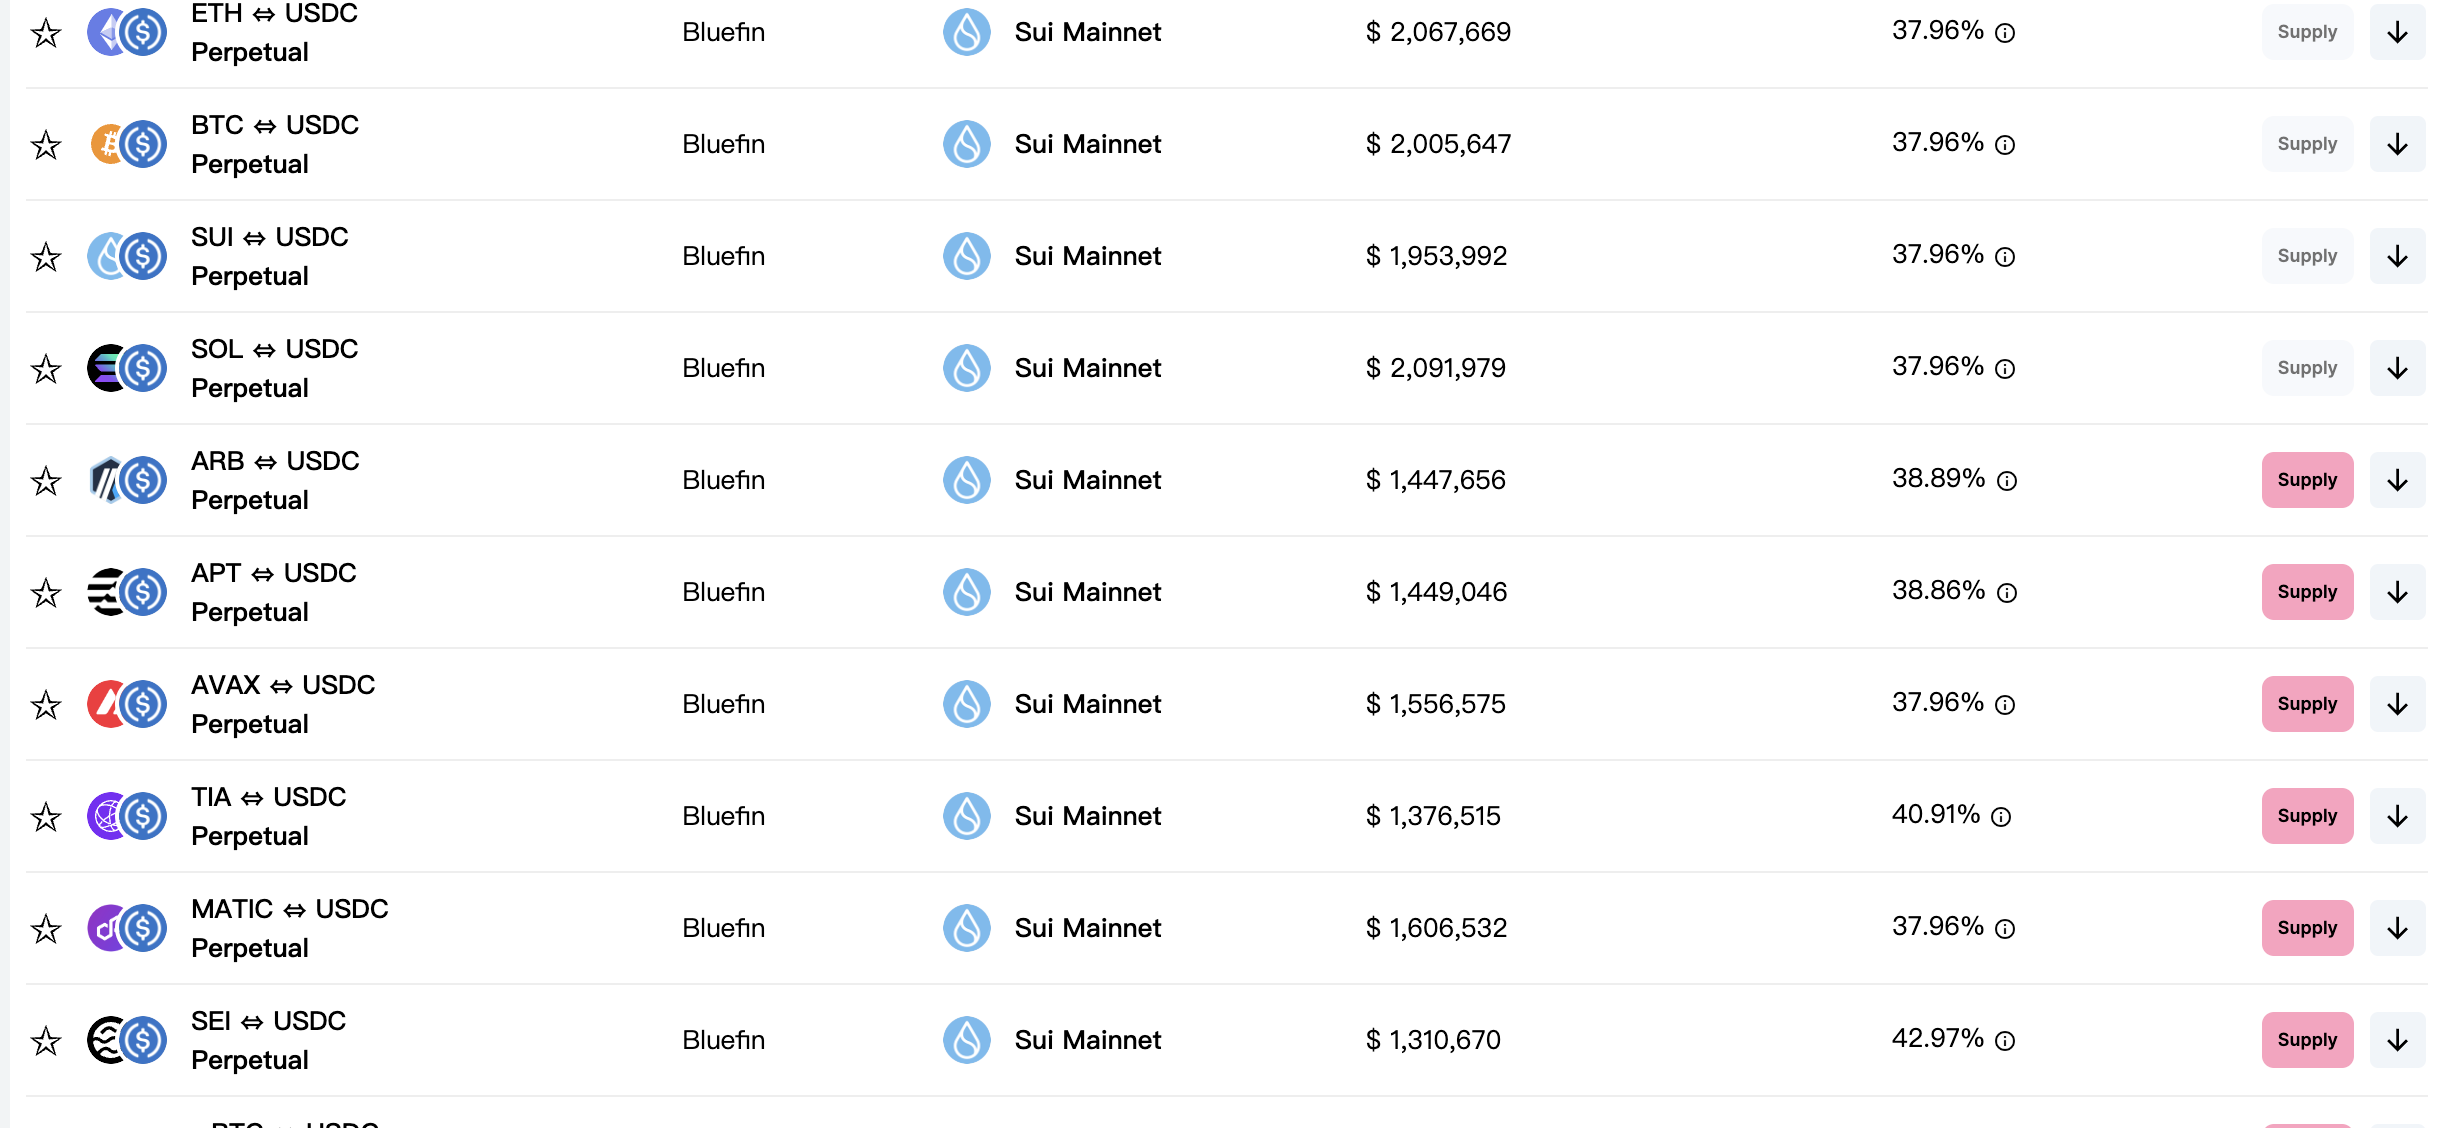Image resolution: width=2438 pixels, height=1128 pixels.
Task: Click info icon next to TIA 40.91% rate
Action: coord(2001,817)
